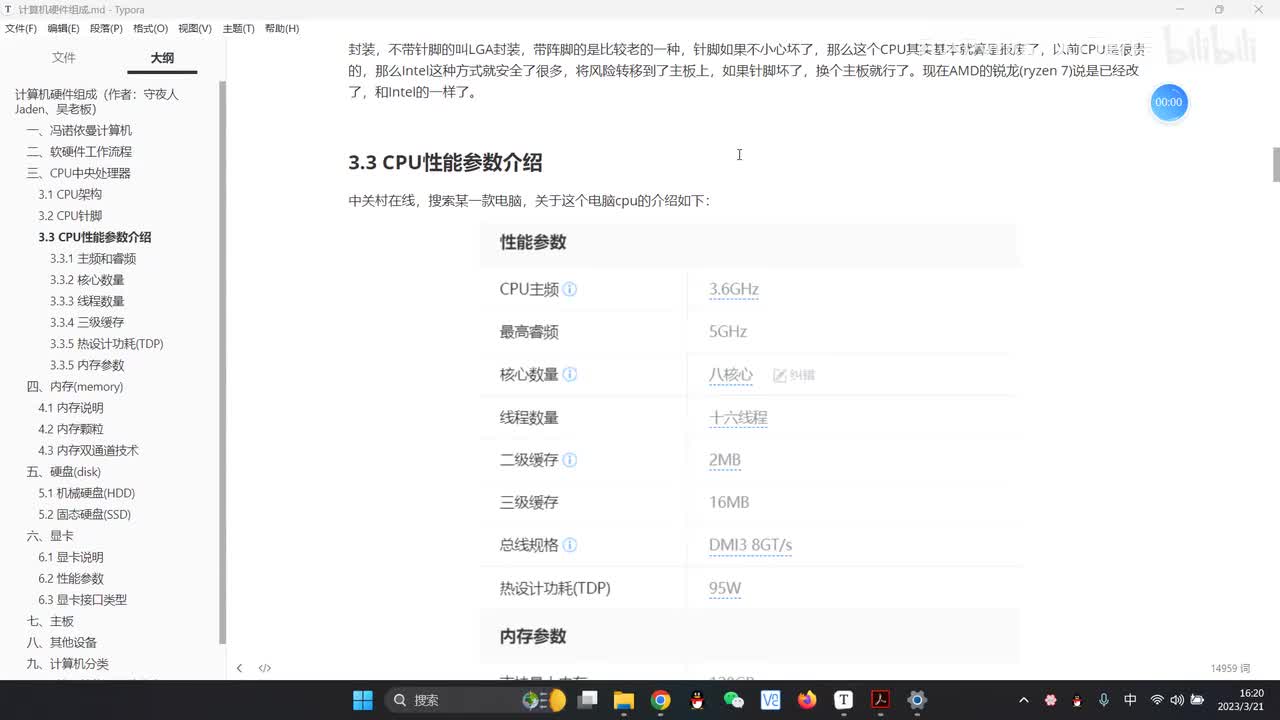The width and height of the screenshot is (1280, 720).
Task: Go to 4.2 内存颗粒
Action: [71, 429]
